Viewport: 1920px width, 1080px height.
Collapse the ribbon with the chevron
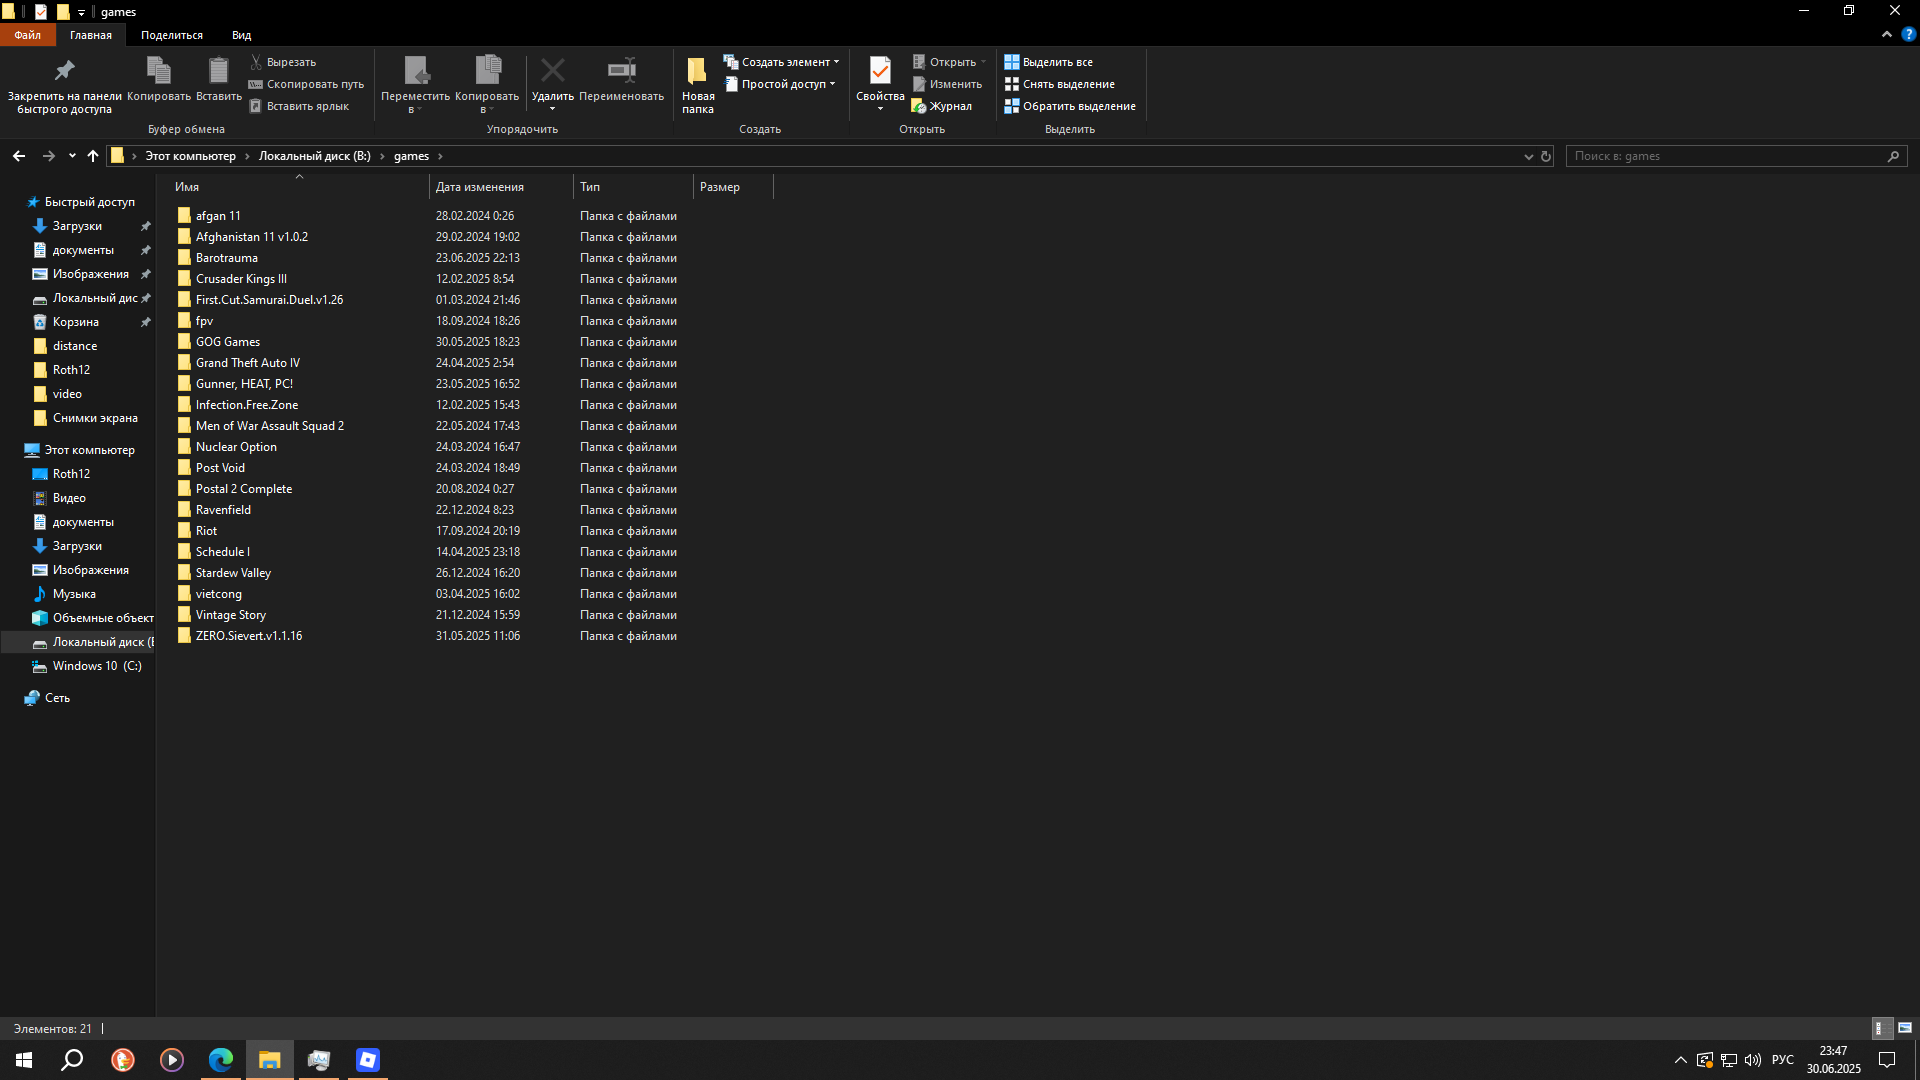pyautogui.click(x=1887, y=34)
